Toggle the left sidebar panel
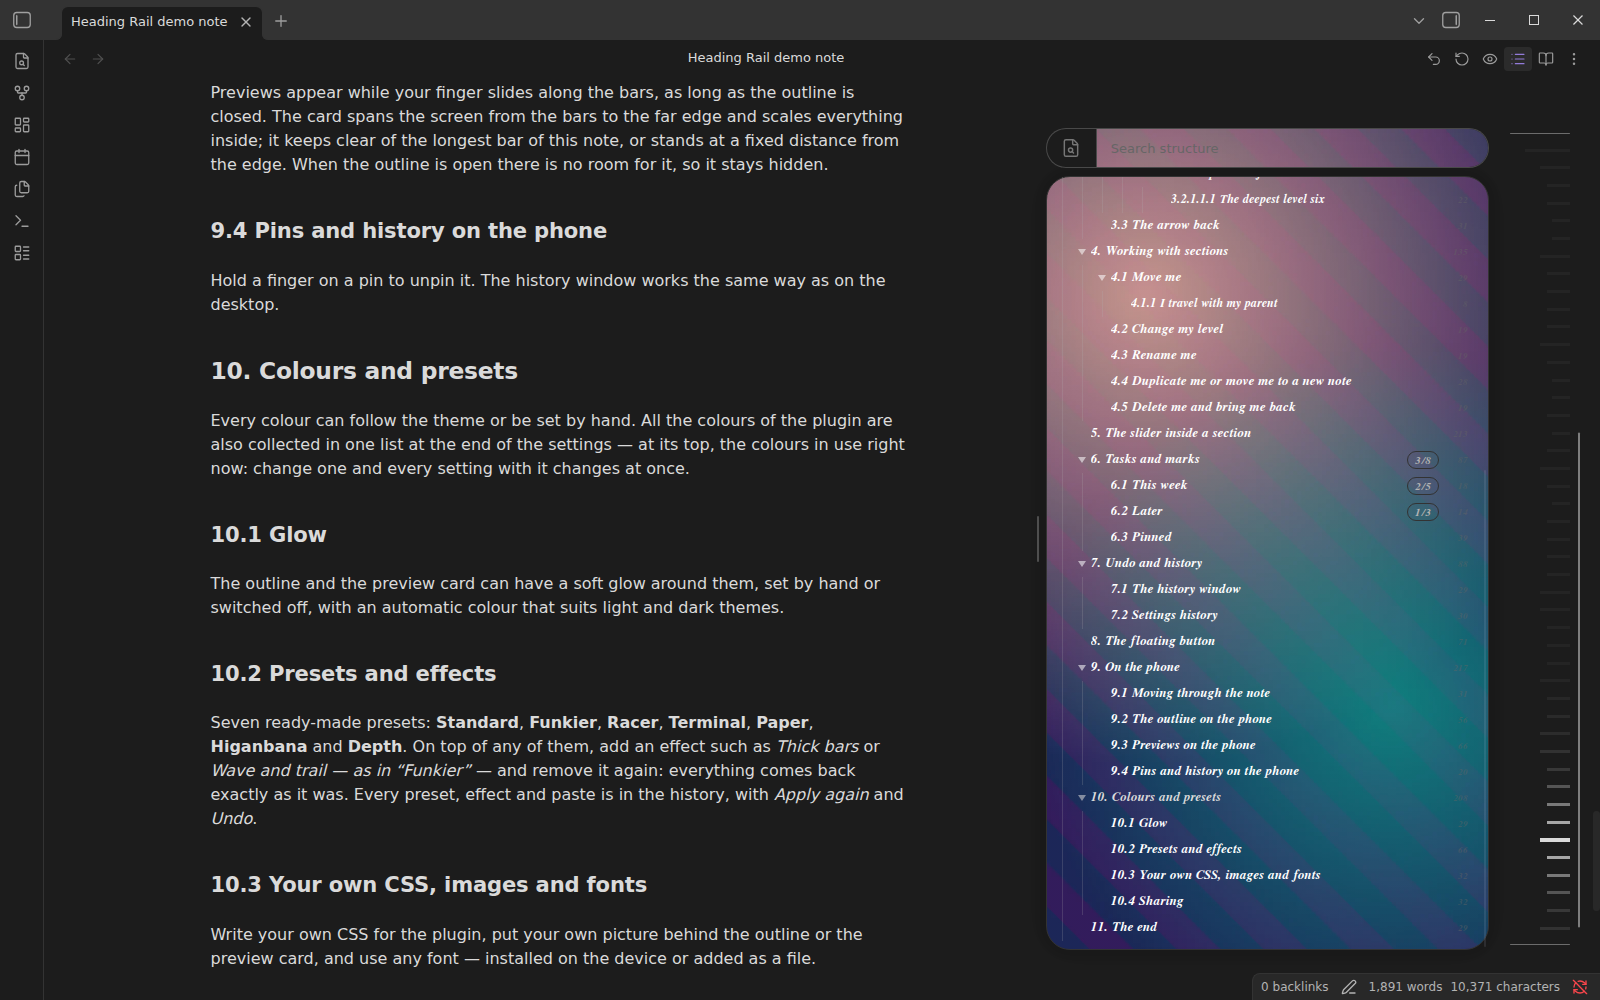 22,20
